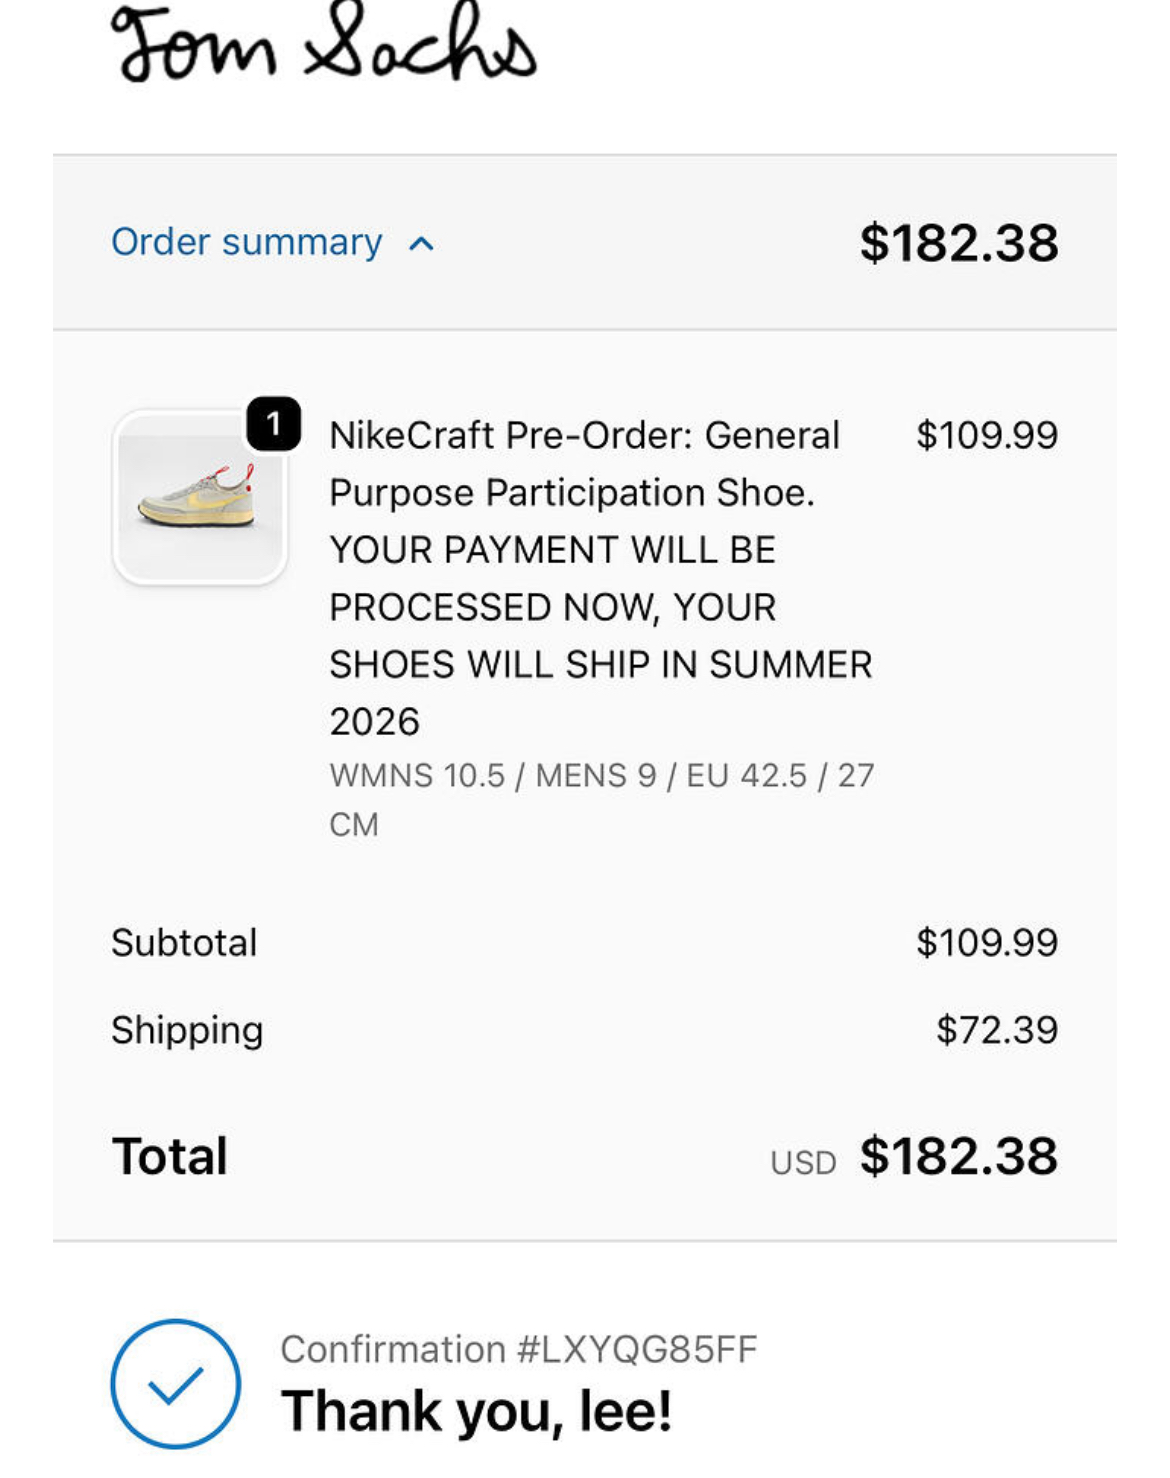Click the Subtotal amount $109.99
The image size is (1170, 1478).
(x=986, y=942)
